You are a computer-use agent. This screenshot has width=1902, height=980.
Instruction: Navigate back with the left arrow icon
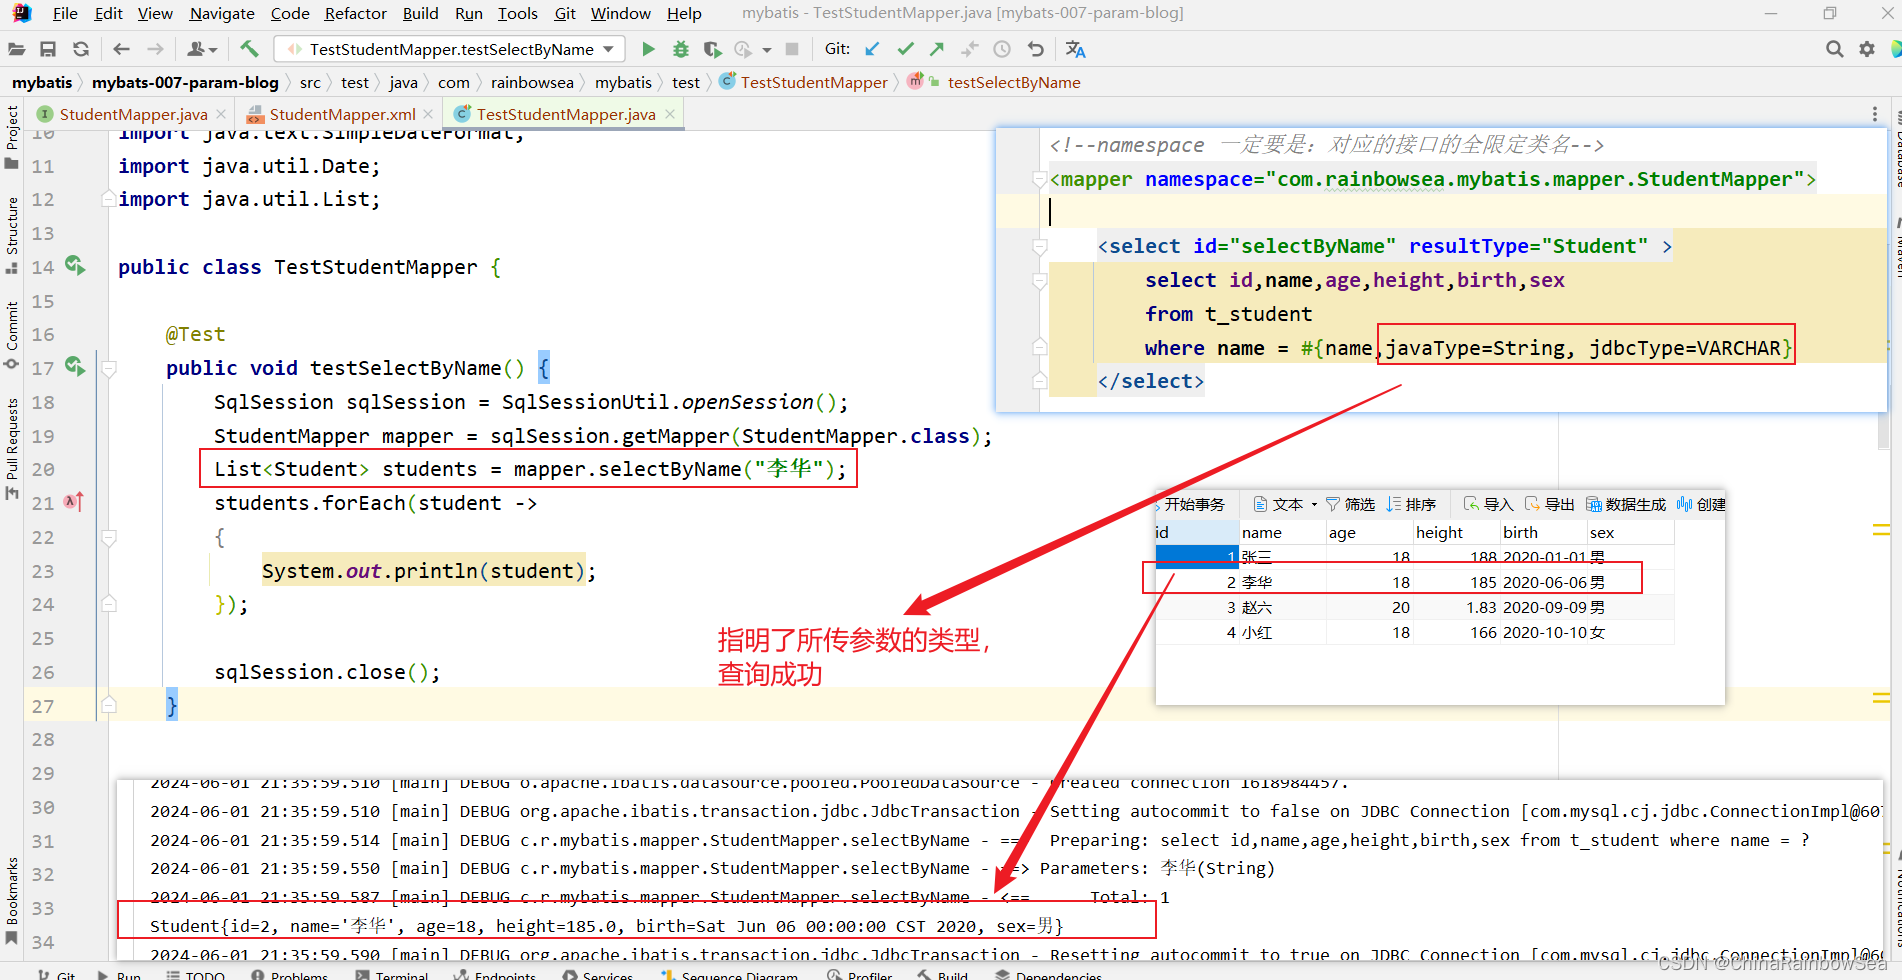121,49
